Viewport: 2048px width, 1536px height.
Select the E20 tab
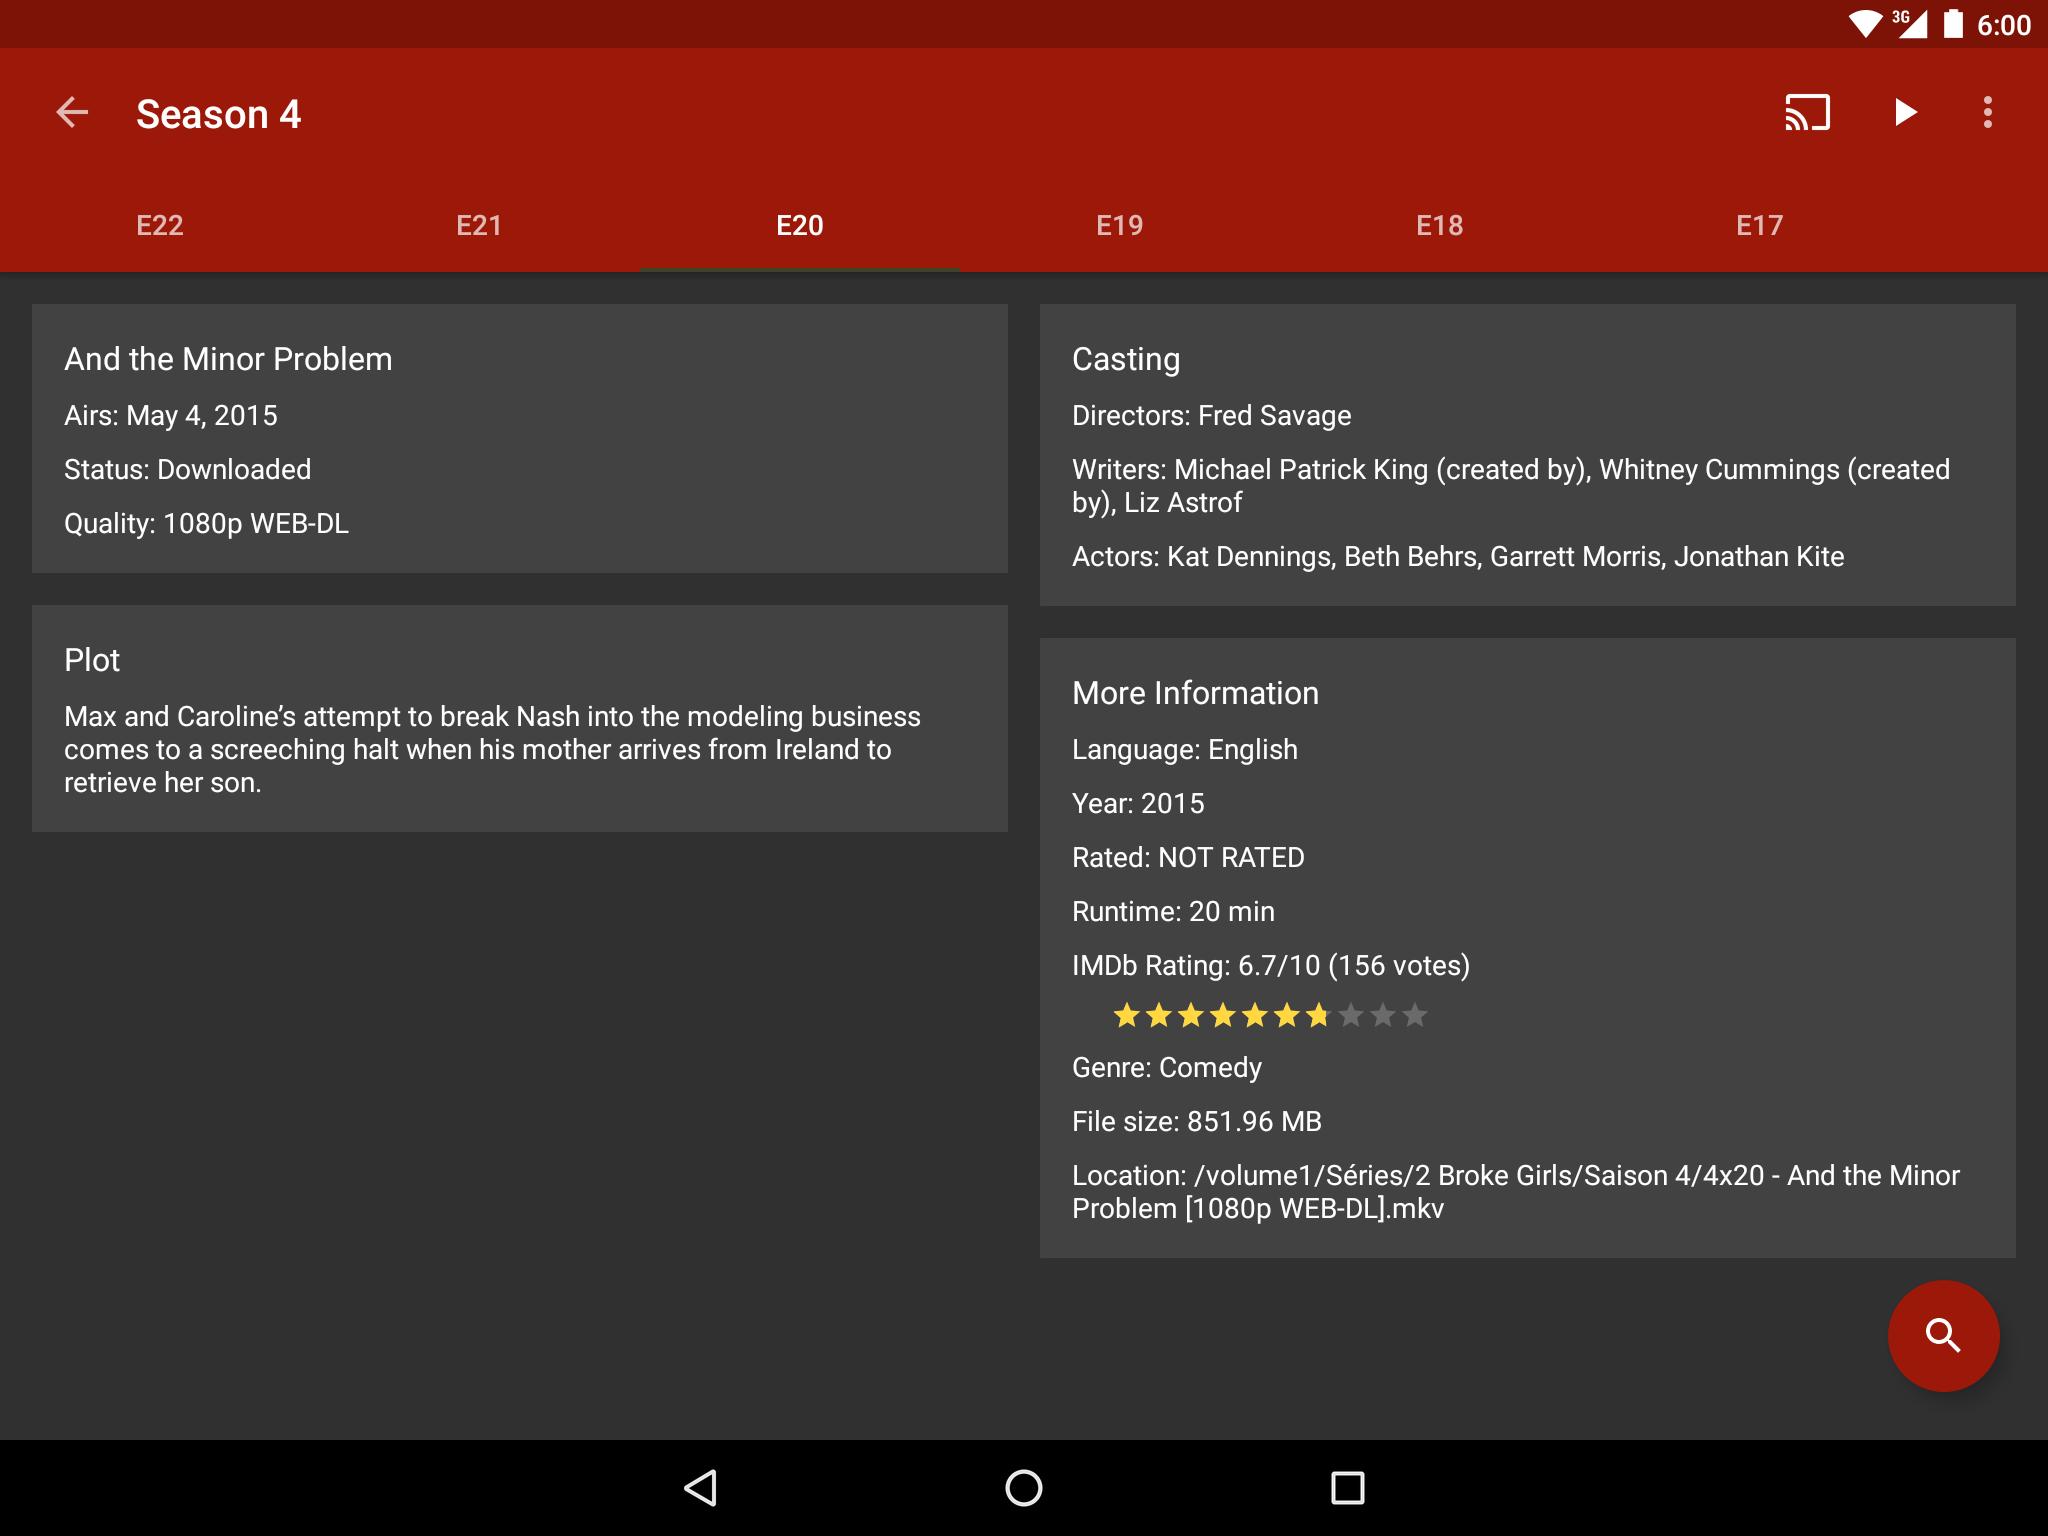(800, 225)
